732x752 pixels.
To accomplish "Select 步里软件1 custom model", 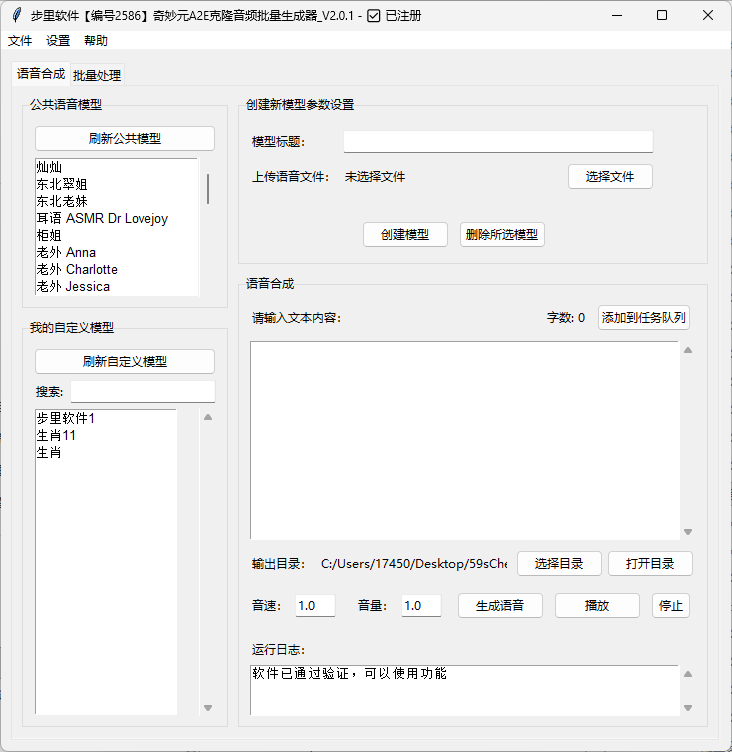I will coord(65,418).
